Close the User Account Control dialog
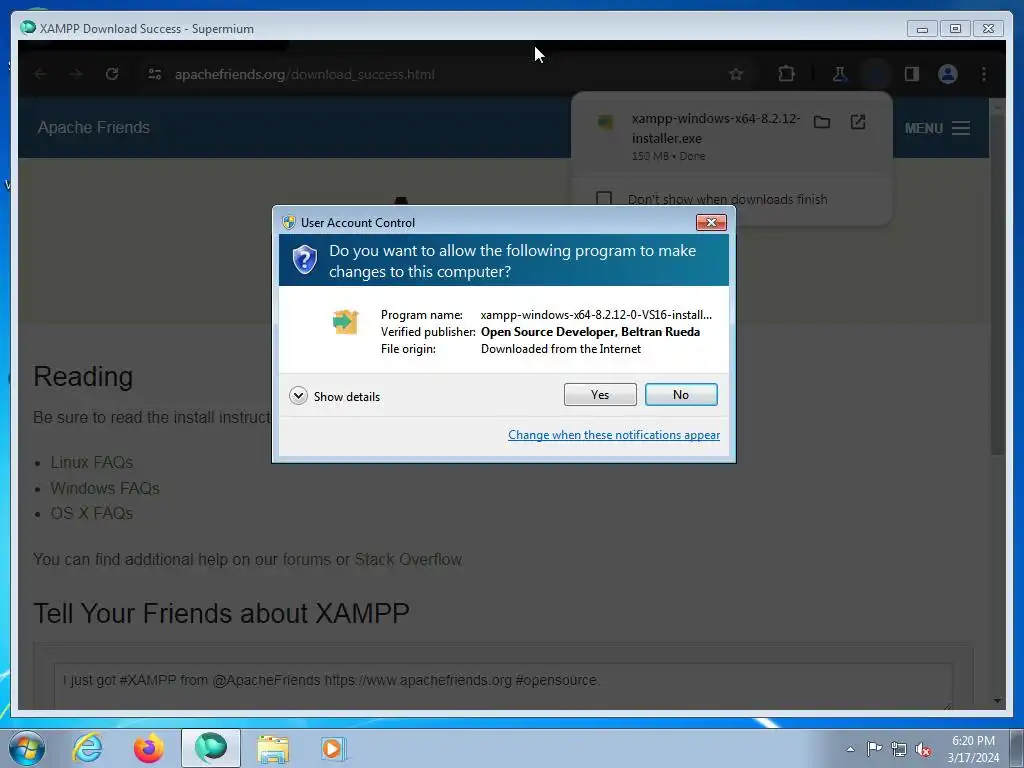The image size is (1024, 768). 711,223
